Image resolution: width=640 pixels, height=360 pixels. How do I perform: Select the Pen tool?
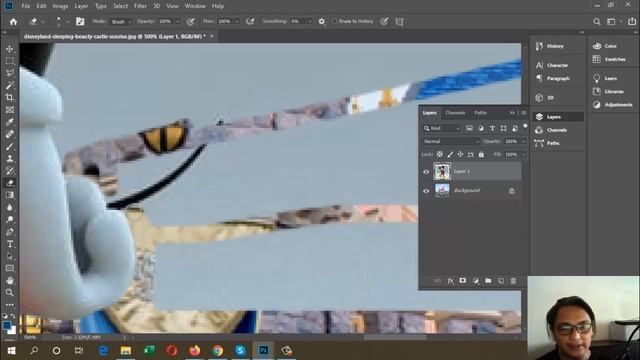coord(10,232)
